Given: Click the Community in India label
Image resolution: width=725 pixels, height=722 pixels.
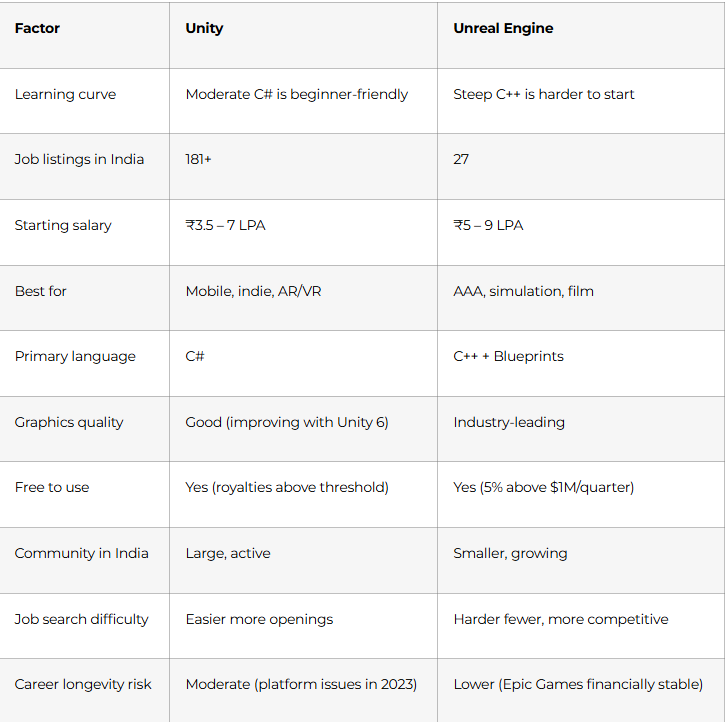Looking at the screenshot, I should point(81,553).
